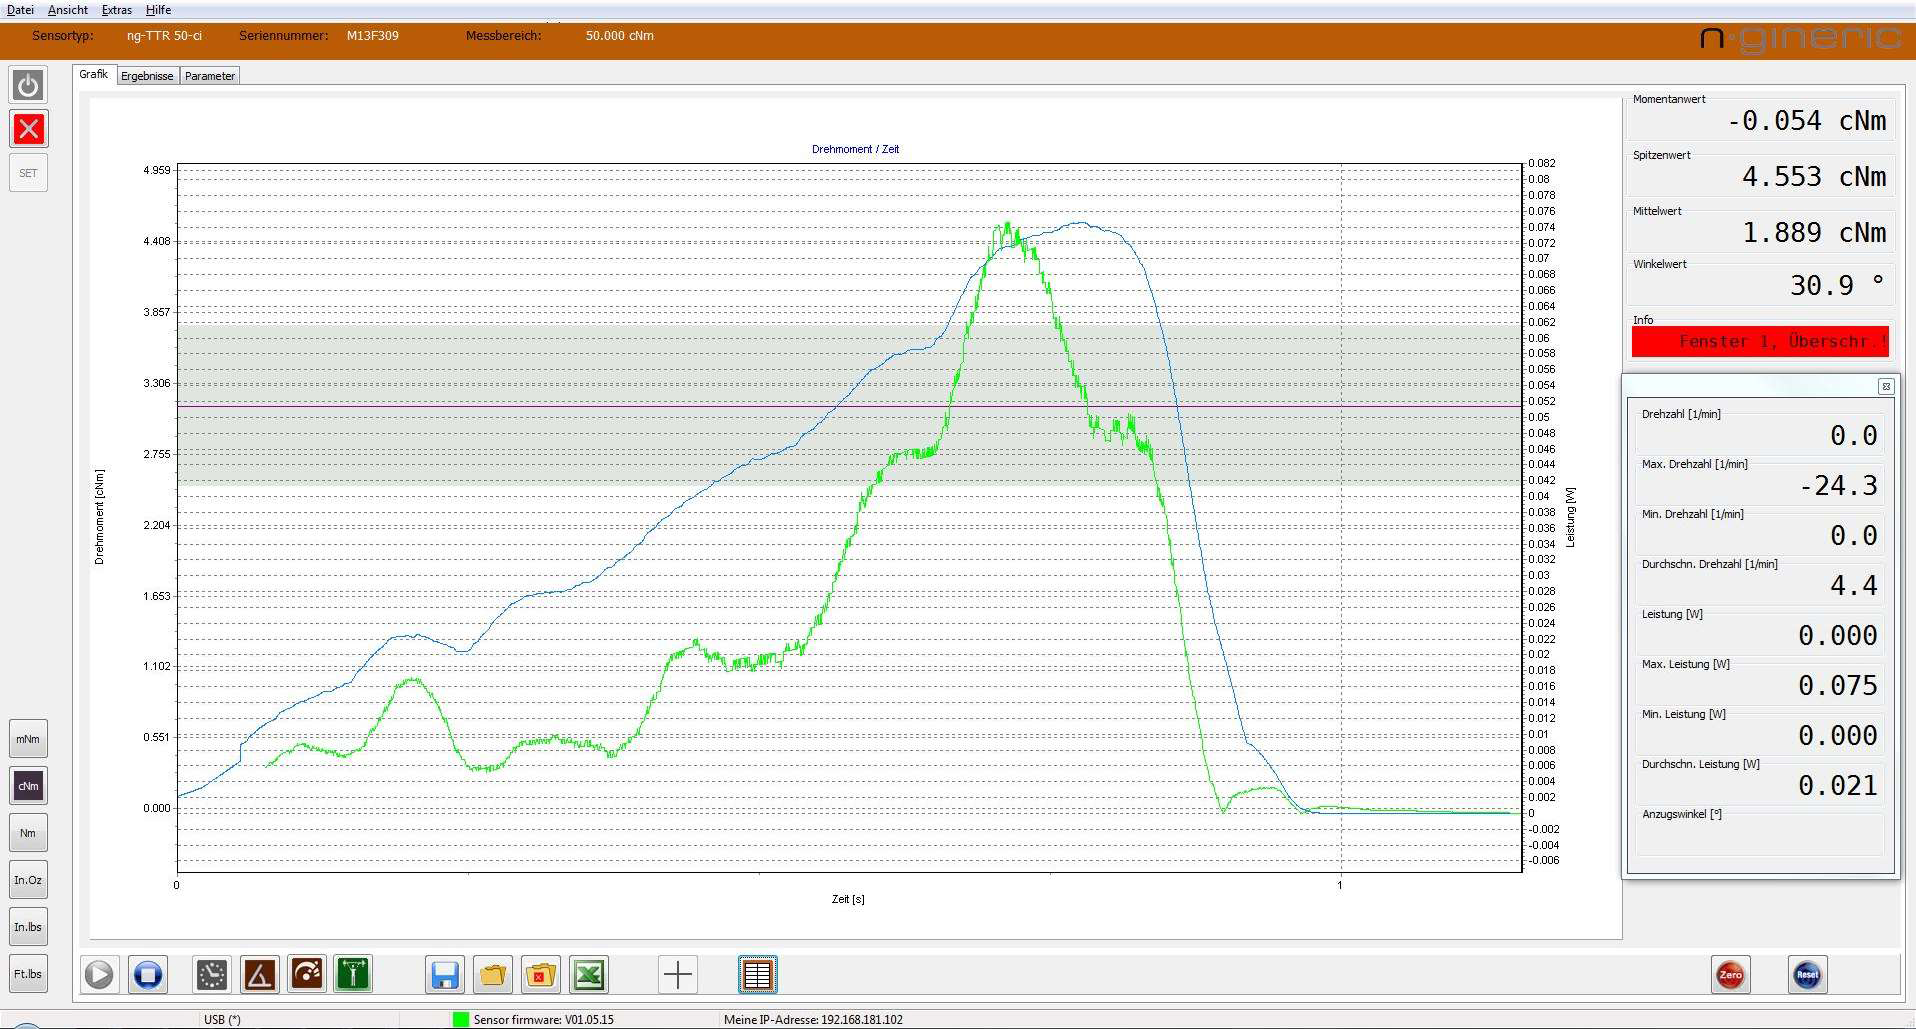Close the Drehzahl values panel
The height and width of the screenshot is (1029, 1916).
1885,387
